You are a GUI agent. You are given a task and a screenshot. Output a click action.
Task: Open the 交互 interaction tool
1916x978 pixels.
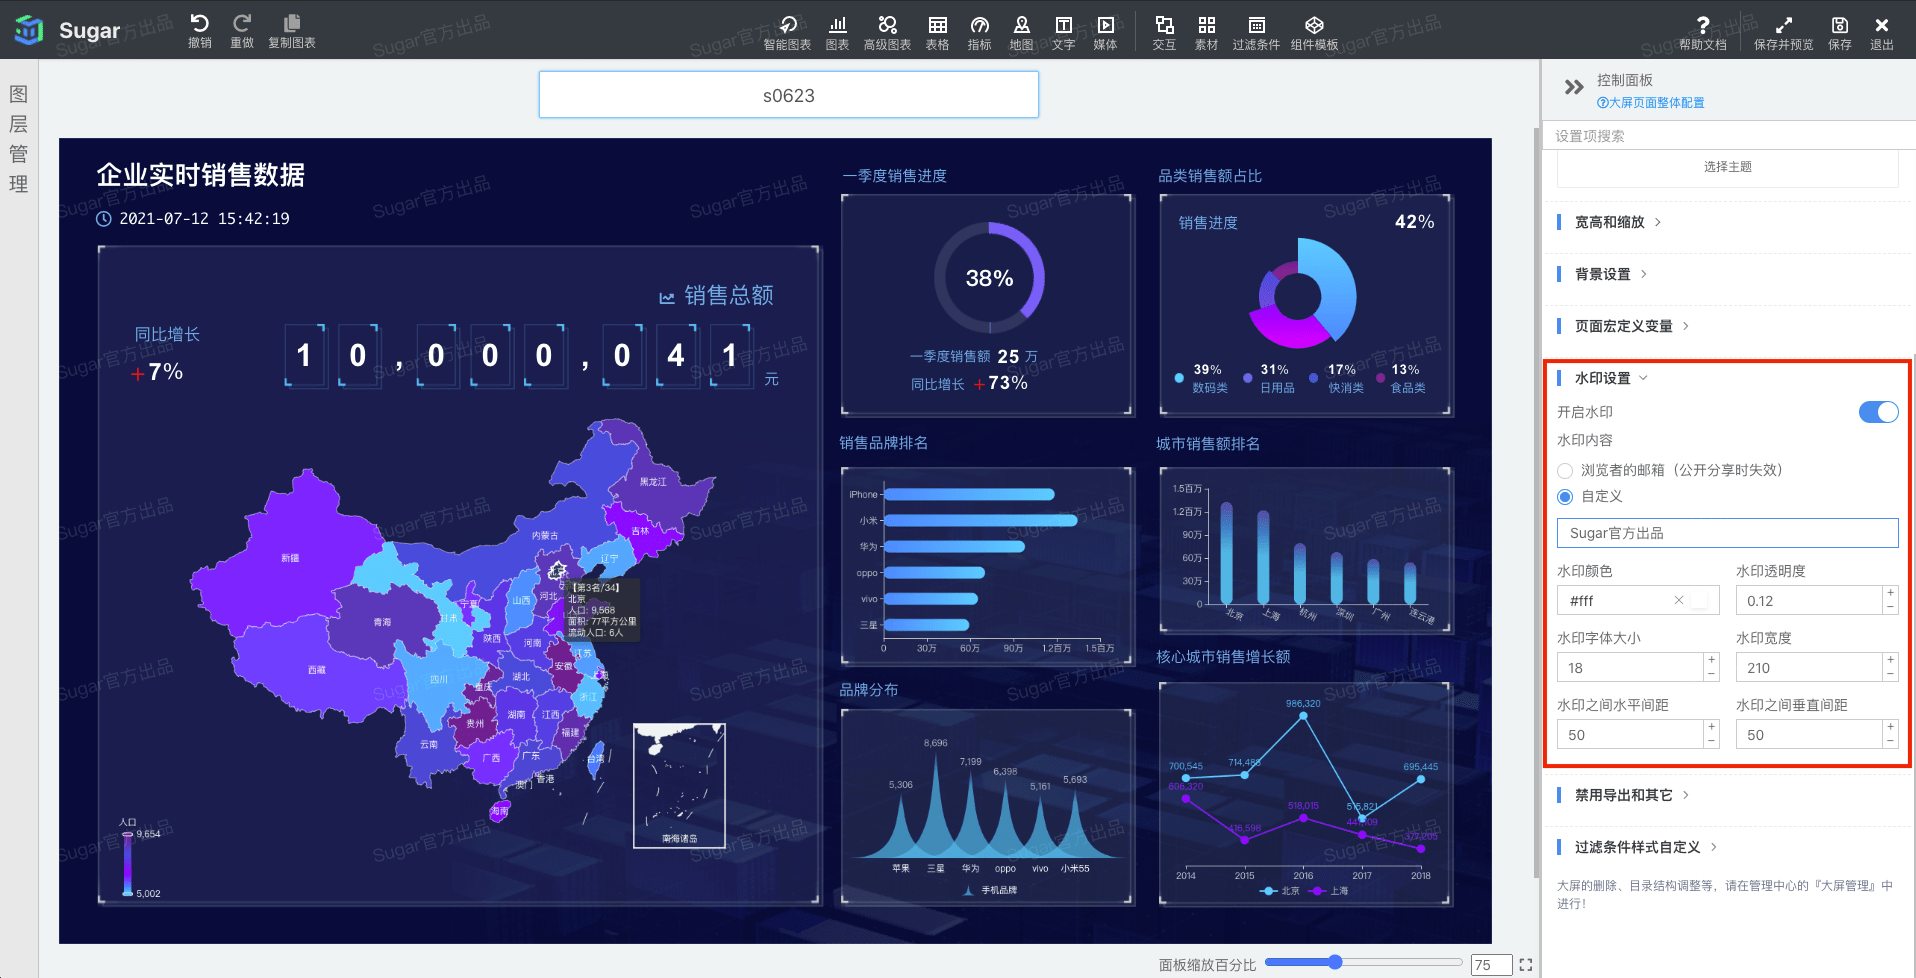[x=1164, y=32]
